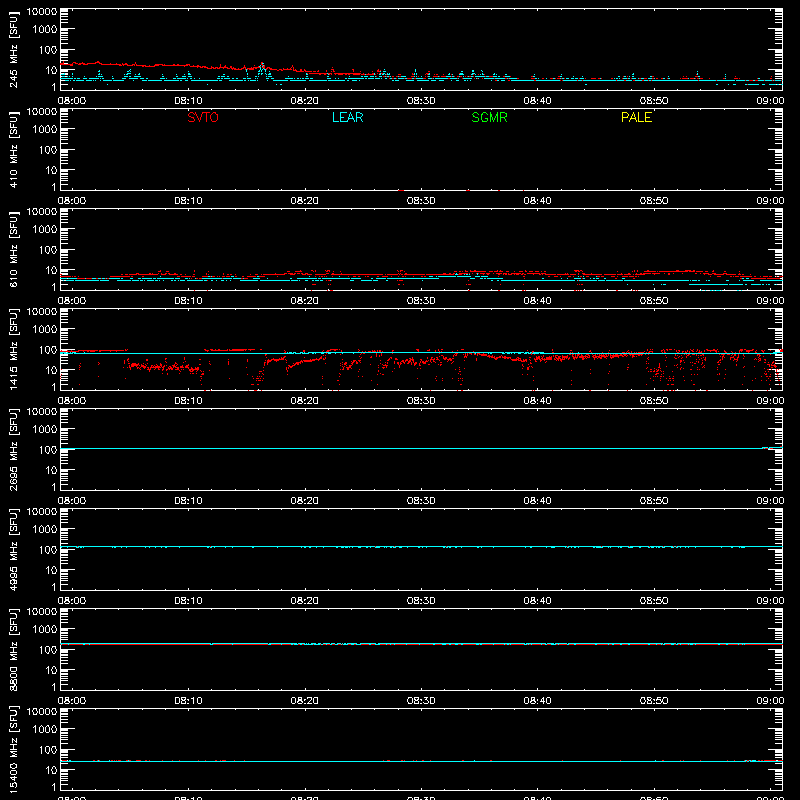
Task: Select the 610 MHz [SFU] axis title
Action: pos(13,250)
